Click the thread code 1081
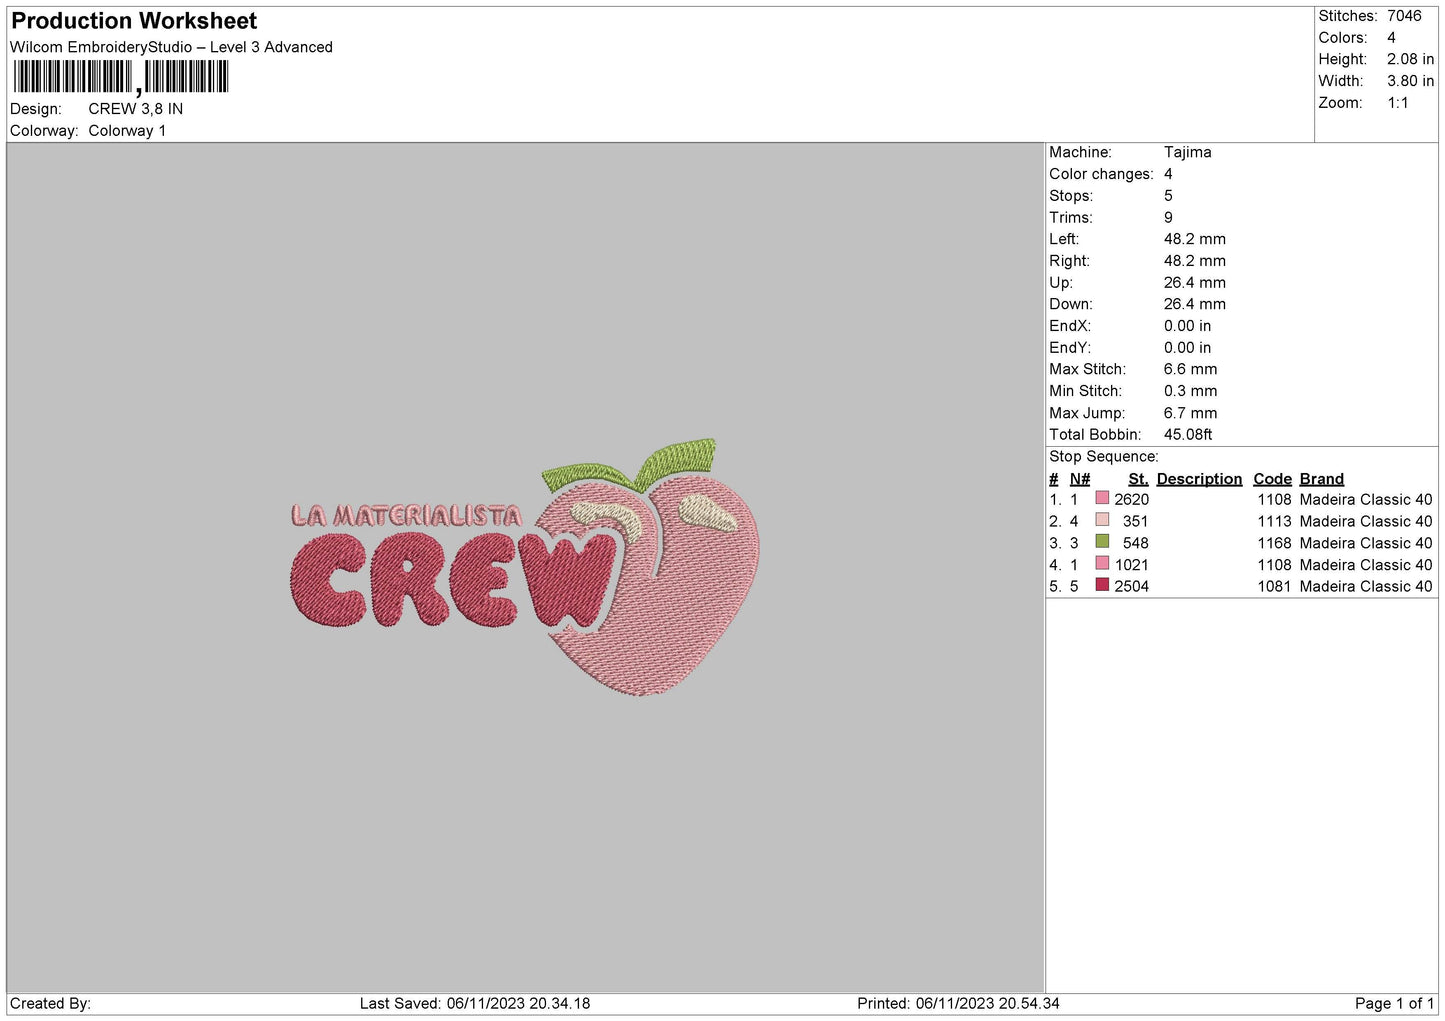The width and height of the screenshot is (1445, 1021). tap(1274, 587)
